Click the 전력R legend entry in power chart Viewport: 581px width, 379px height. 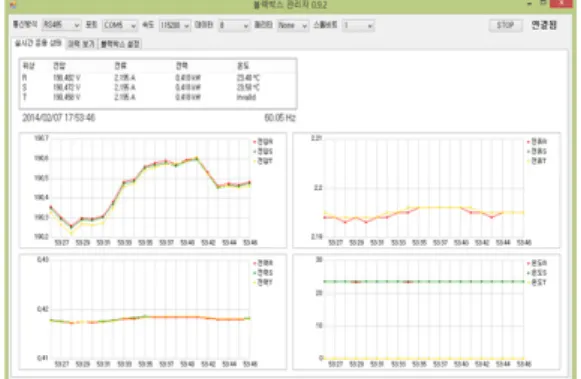(x=263, y=263)
